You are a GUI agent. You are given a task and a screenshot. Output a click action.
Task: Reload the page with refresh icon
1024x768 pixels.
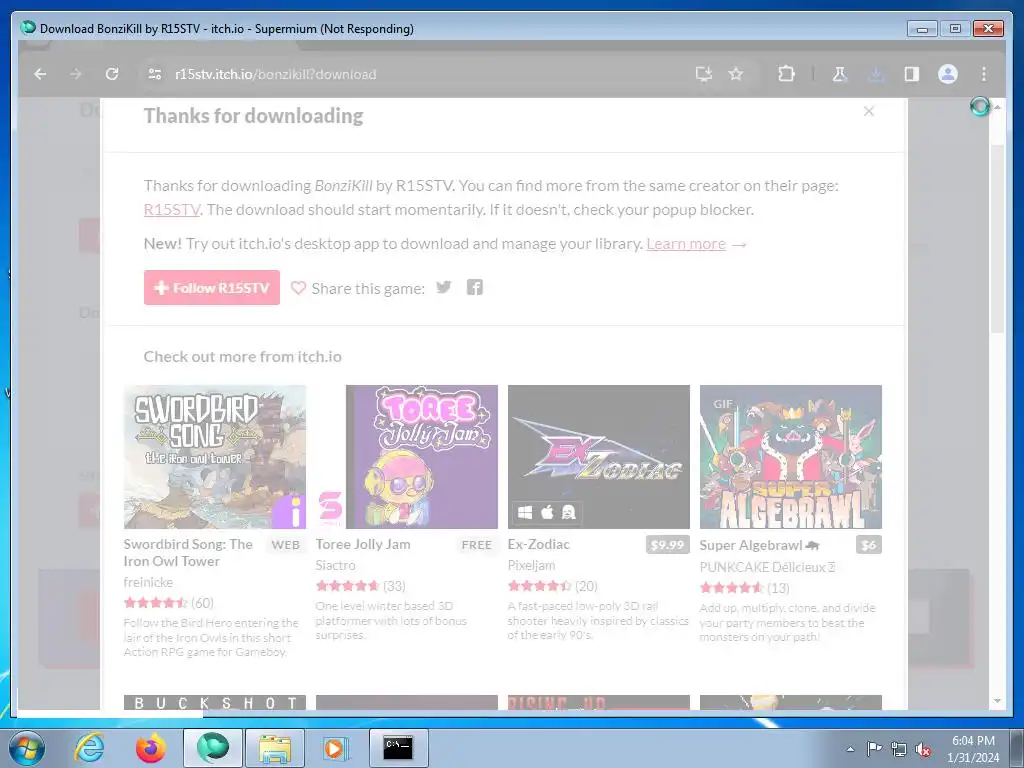pos(112,74)
